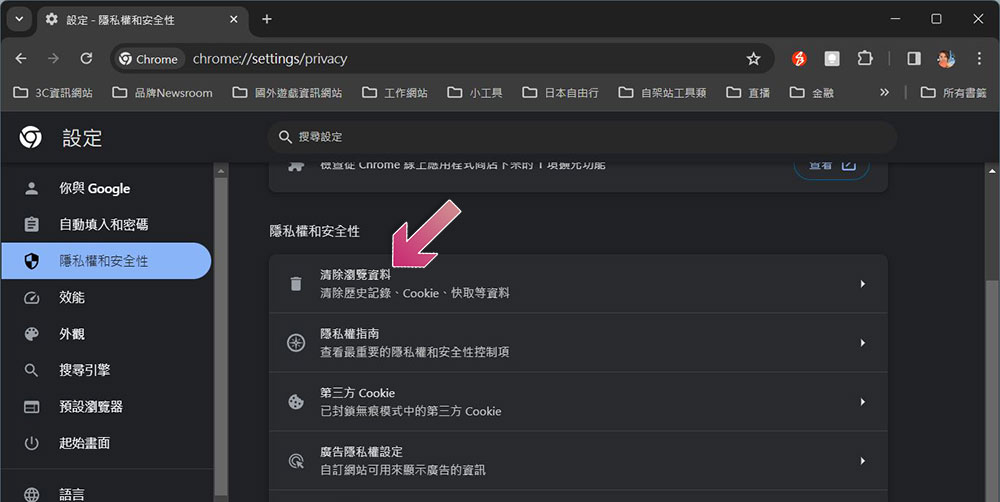
Task: Expand the hidden bookmarks chevron
Action: tap(884, 92)
